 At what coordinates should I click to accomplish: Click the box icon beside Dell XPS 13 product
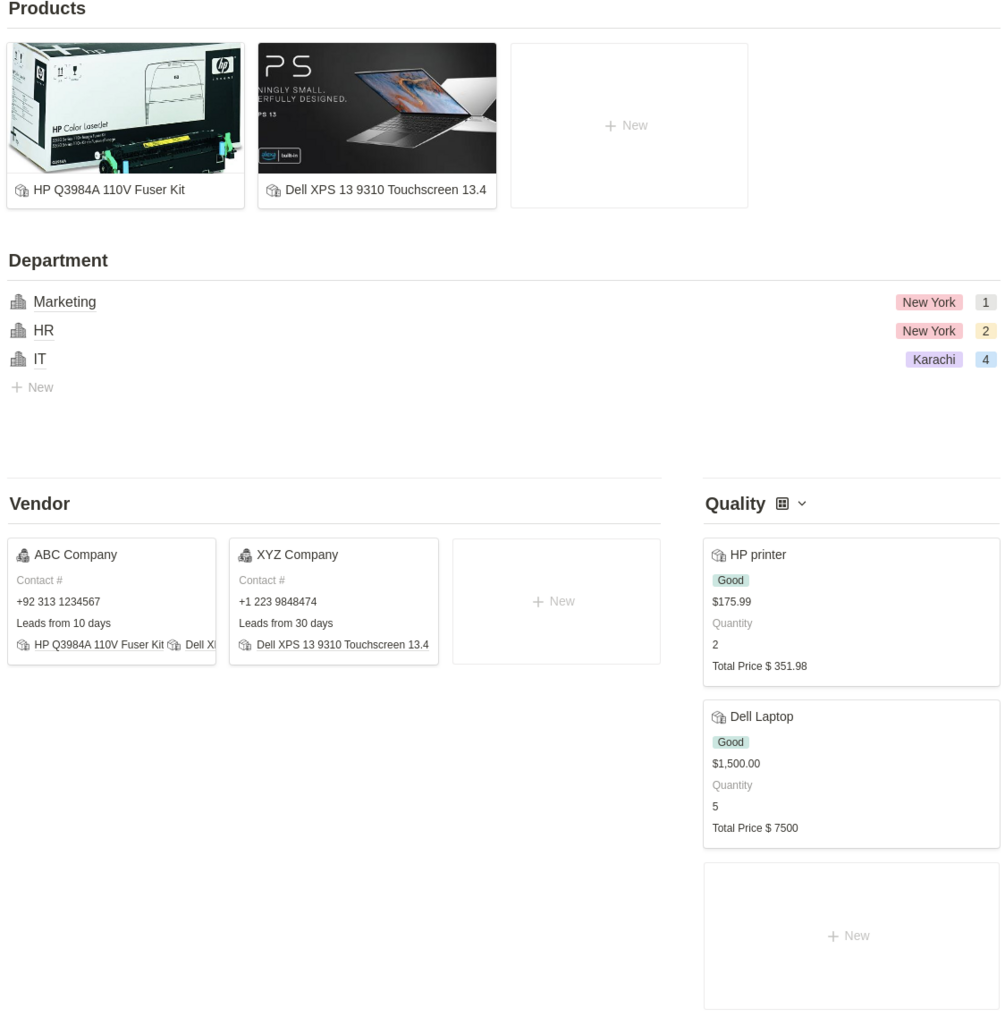tap(274, 190)
